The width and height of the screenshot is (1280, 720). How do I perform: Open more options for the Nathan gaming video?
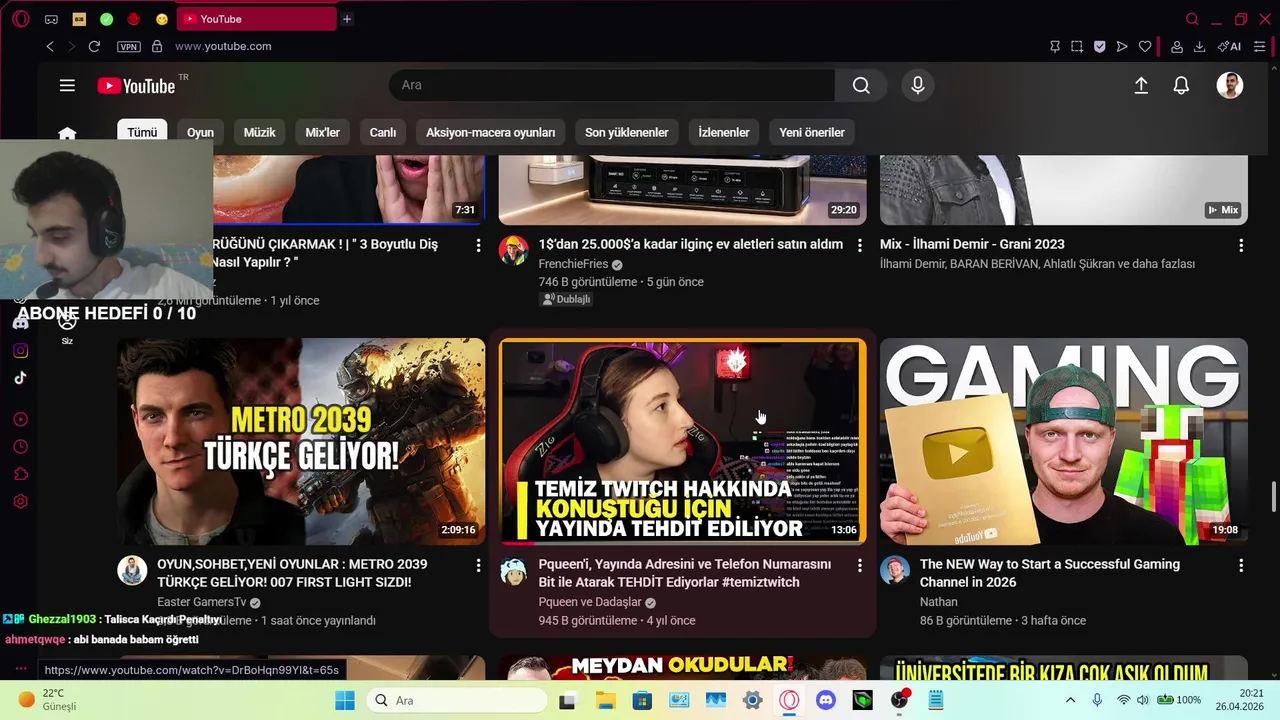point(1241,565)
